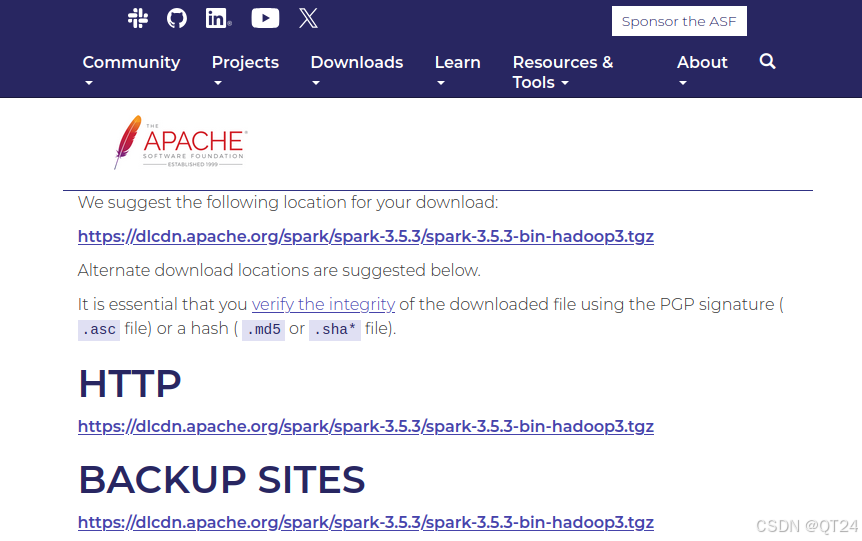
Task: Click the .sha* code label
Action: pos(335,329)
